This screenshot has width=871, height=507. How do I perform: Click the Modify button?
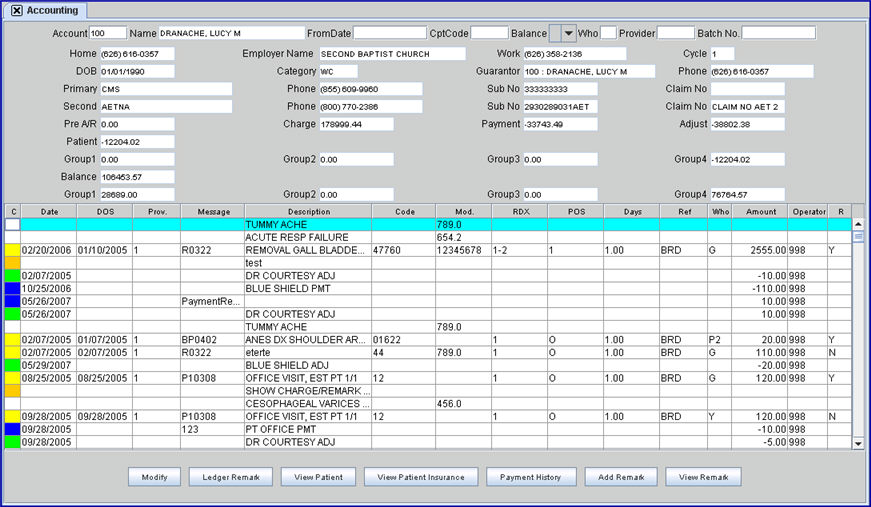154,477
